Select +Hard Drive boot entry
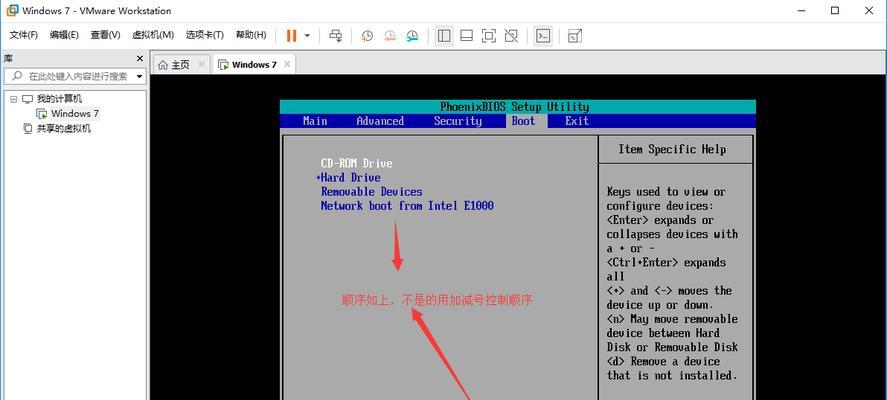Image resolution: width=887 pixels, height=400 pixels. [x=348, y=178]
